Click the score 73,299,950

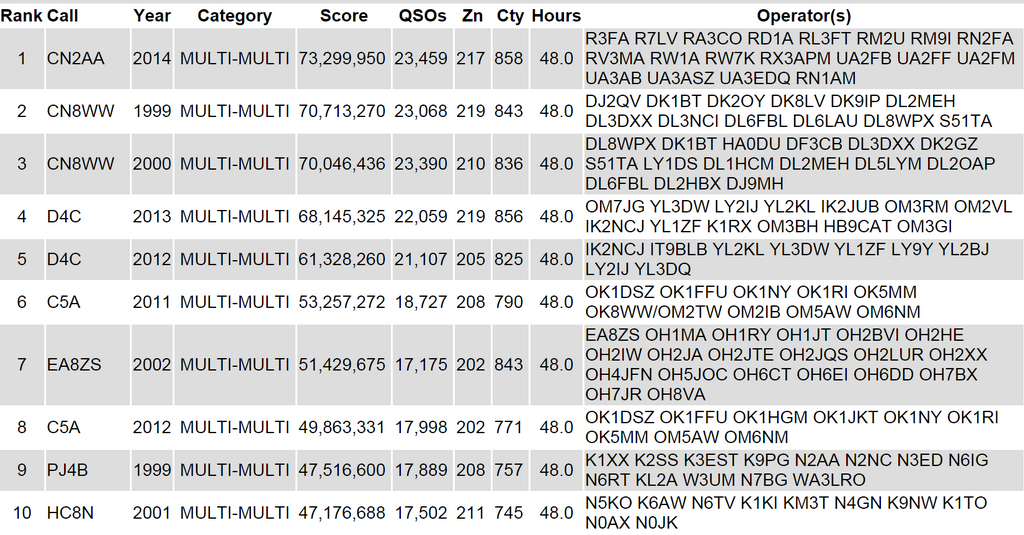click(342, 59)
